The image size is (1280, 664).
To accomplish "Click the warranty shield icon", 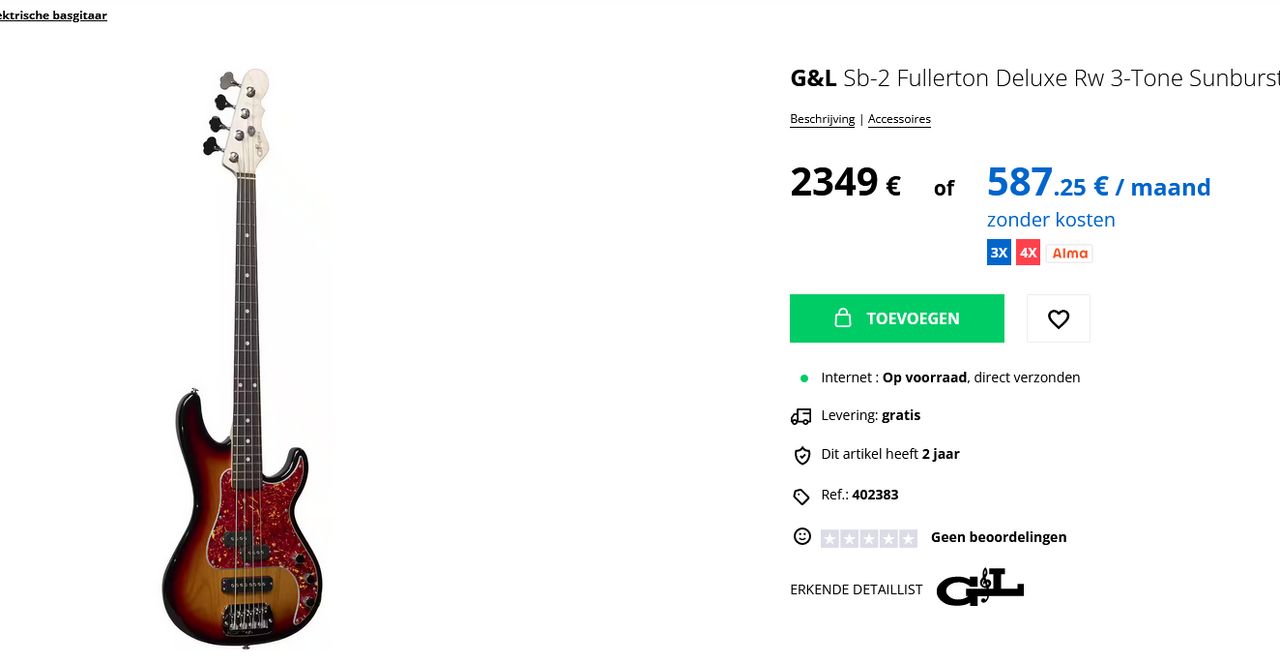I will 802,455.
